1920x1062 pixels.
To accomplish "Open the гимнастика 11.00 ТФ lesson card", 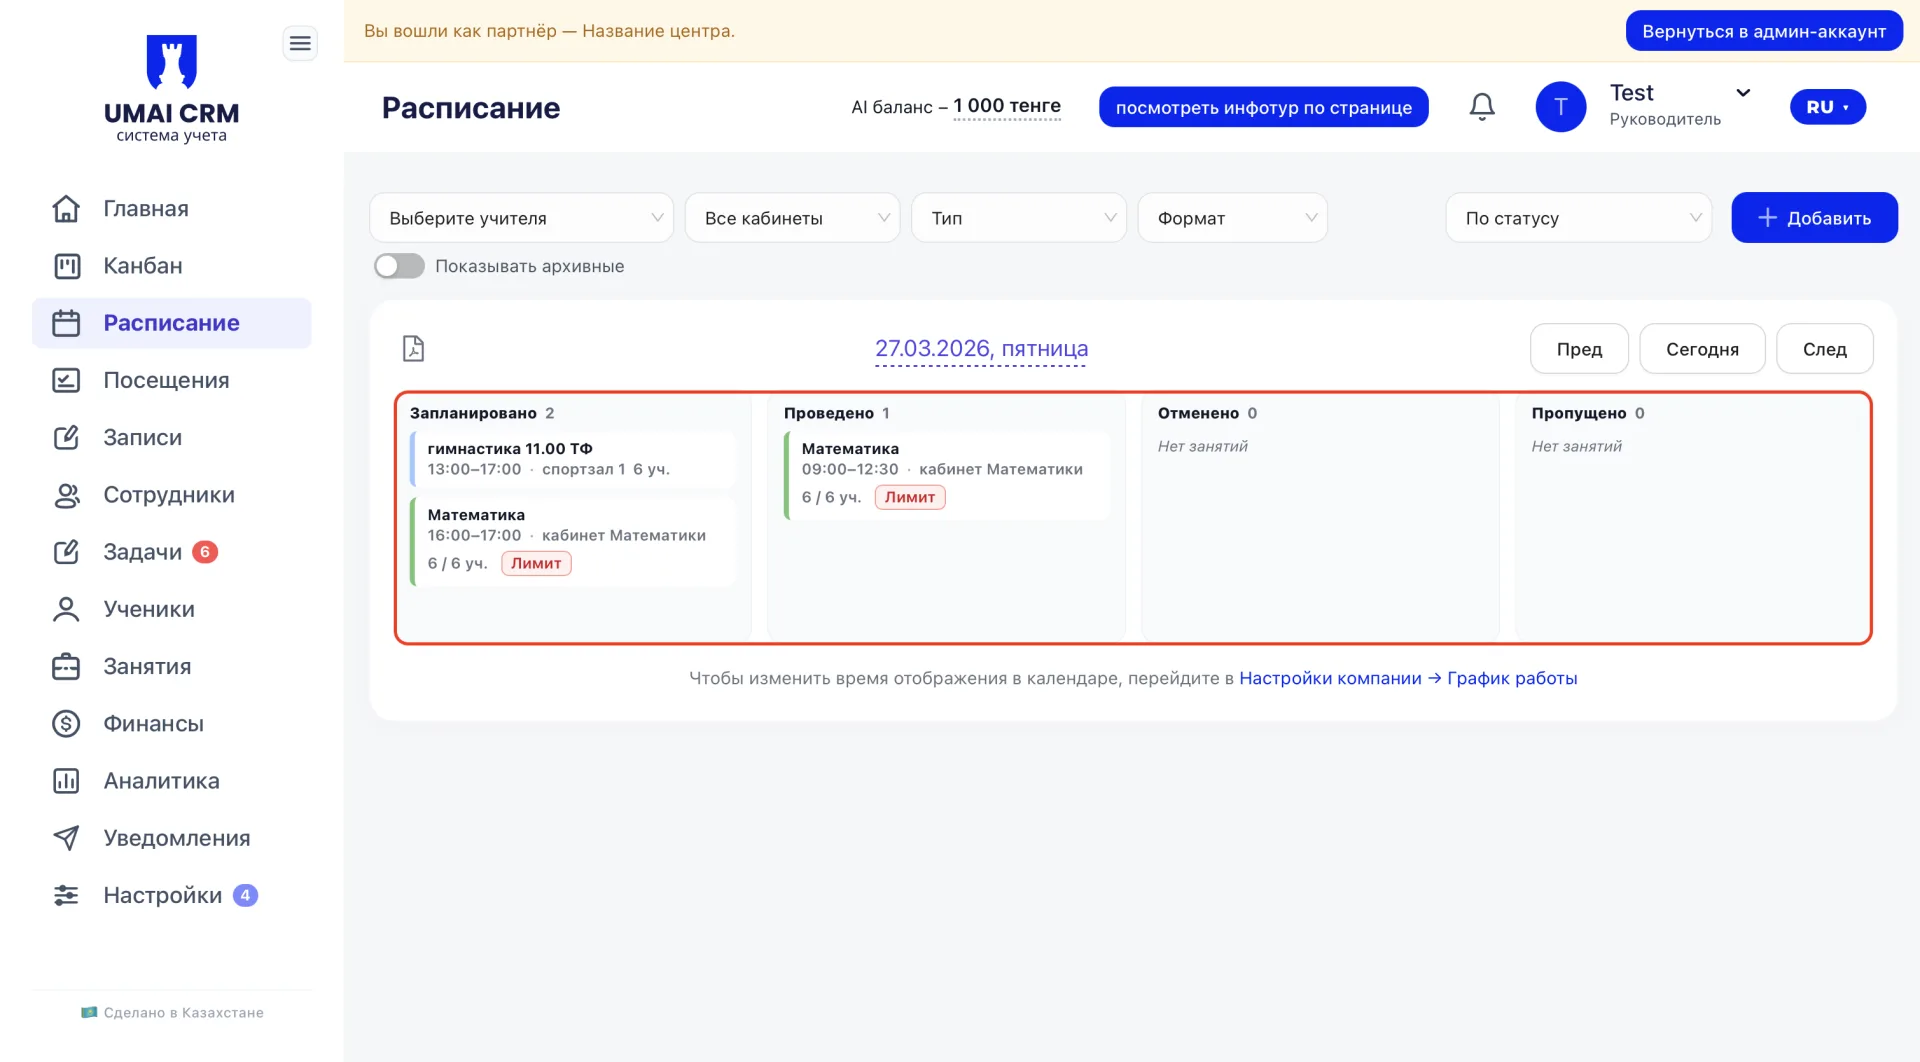I will [x=573, y=459].
